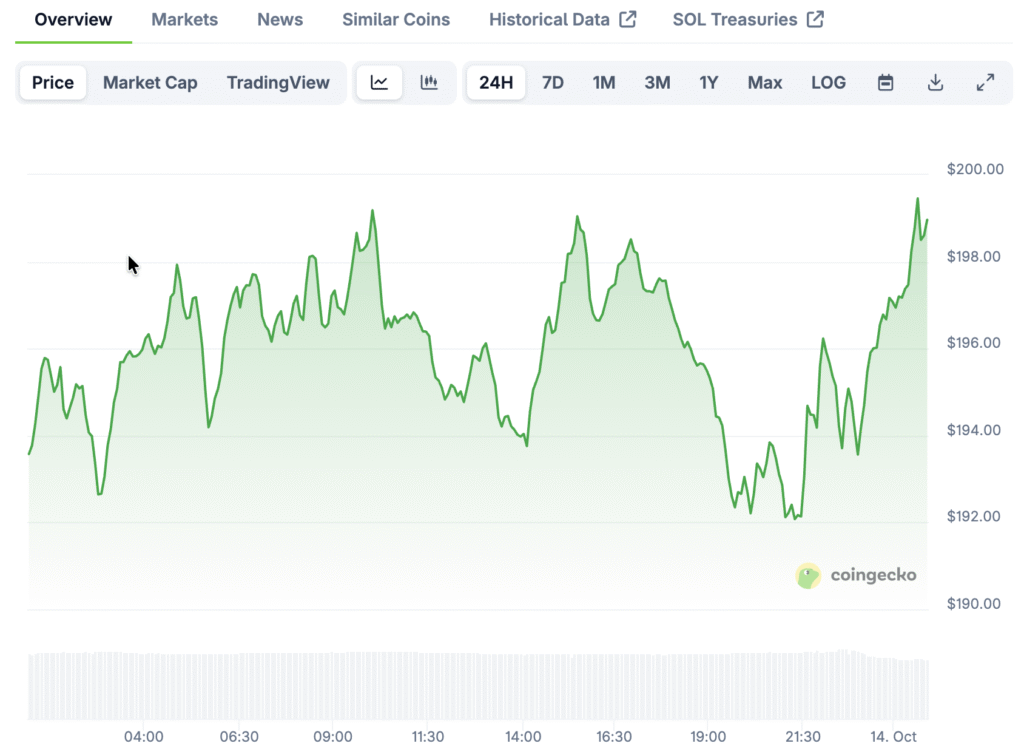Screen dimensions: 1024x749
Task: Show the Max time range
Action: pyautogui.click(x=765, y=83)
